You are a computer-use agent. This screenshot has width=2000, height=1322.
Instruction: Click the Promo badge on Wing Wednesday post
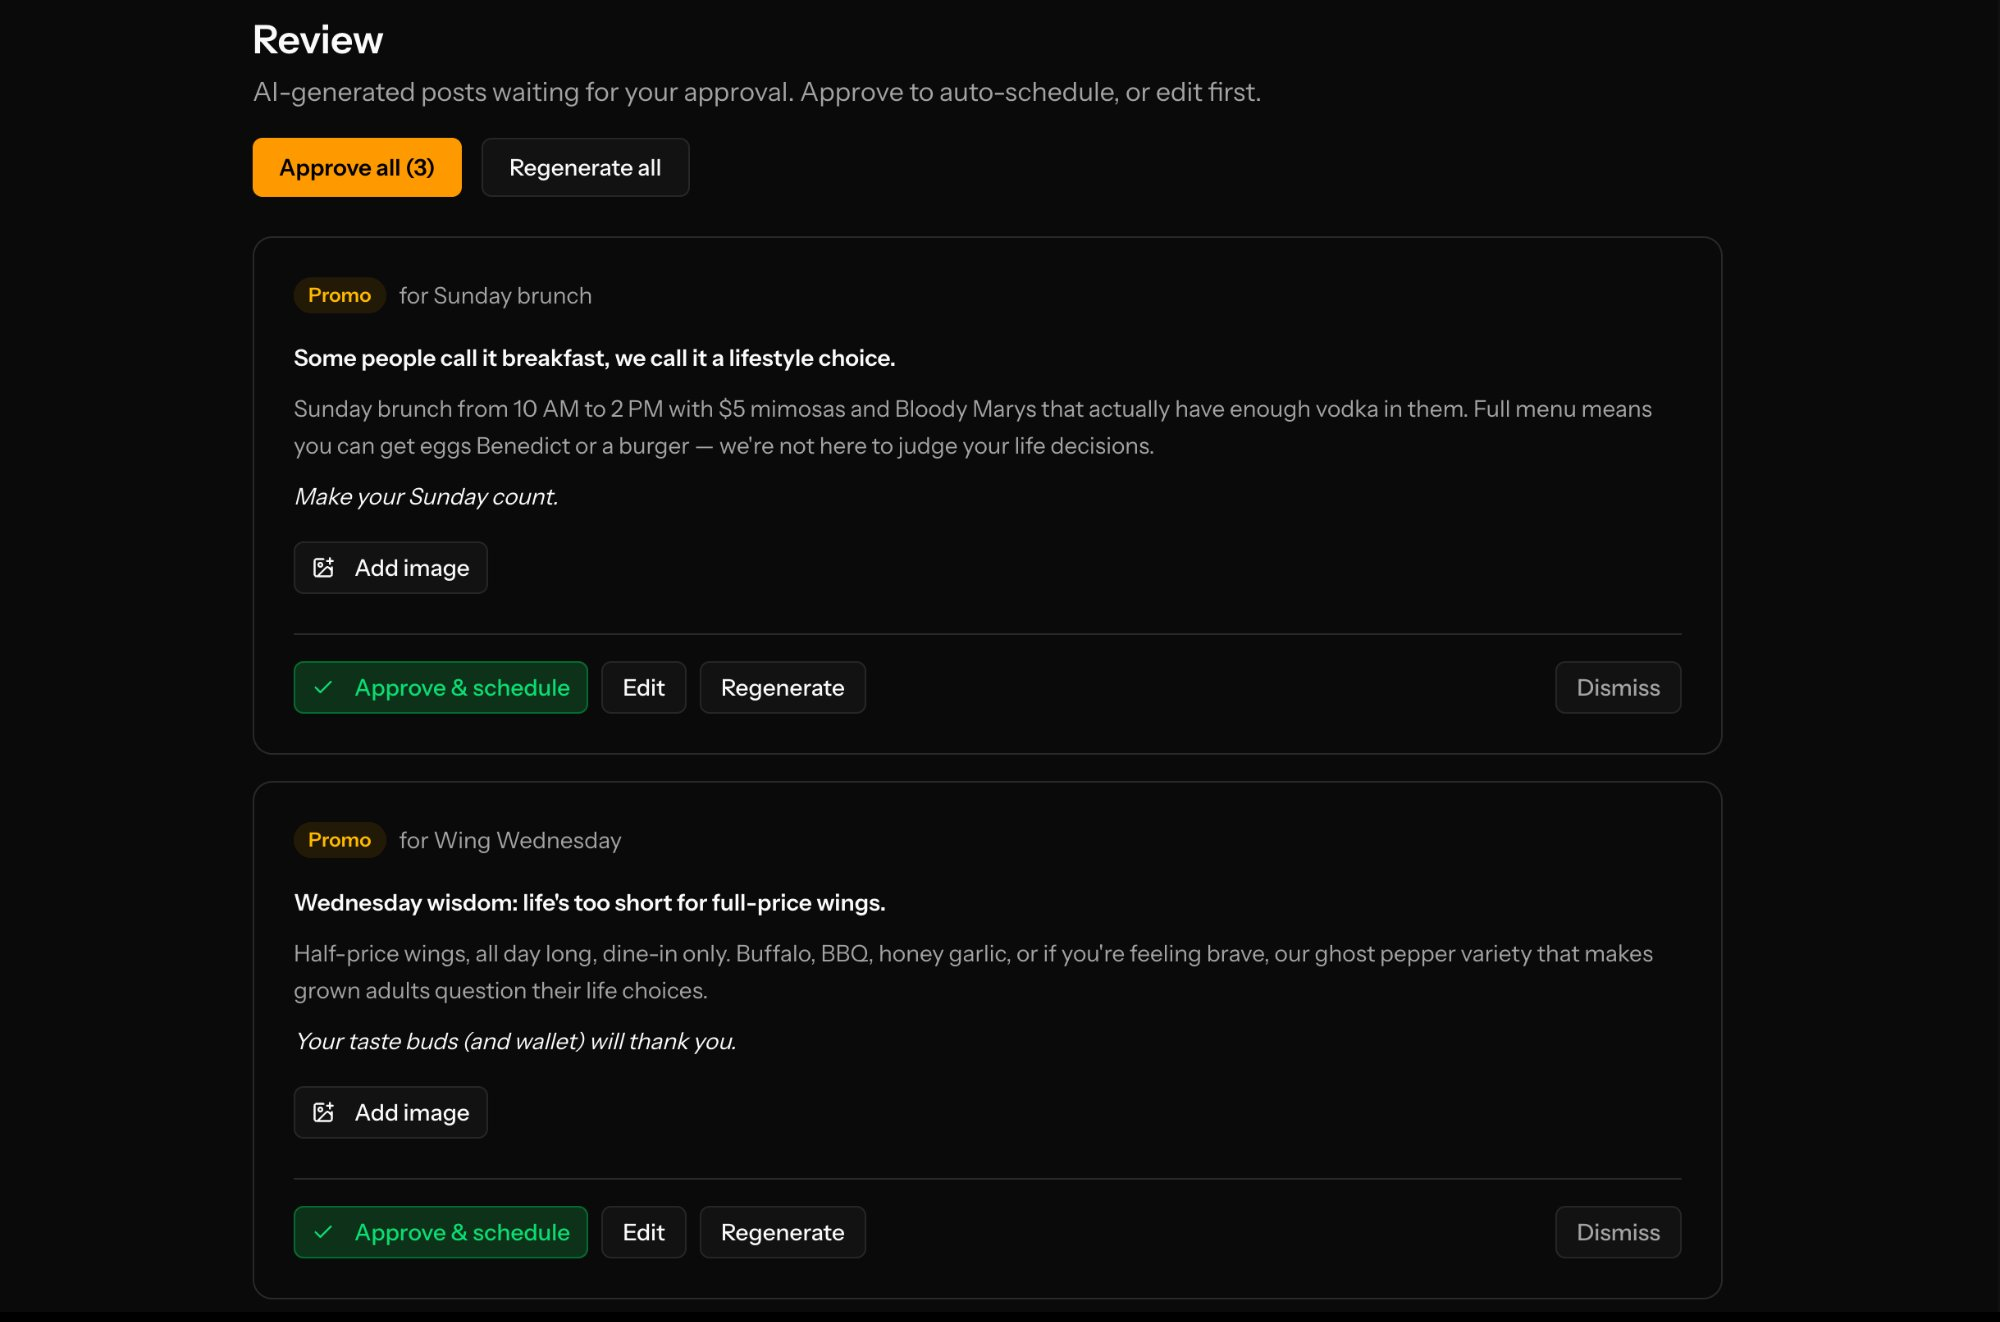[339, 840]
